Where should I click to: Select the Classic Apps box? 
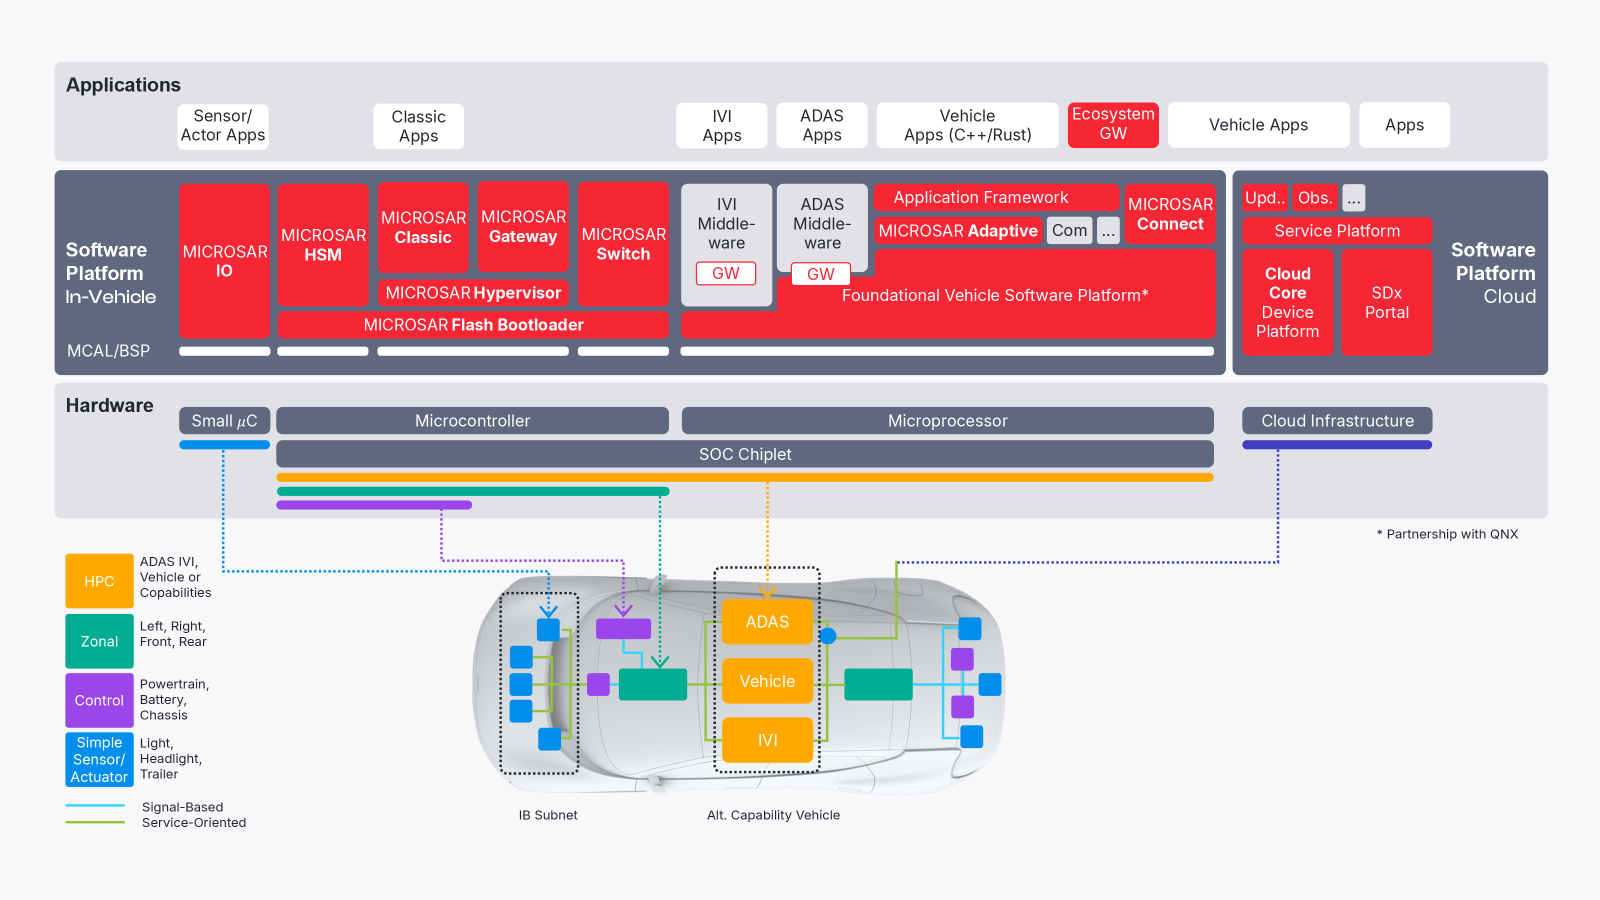[418, 126]
